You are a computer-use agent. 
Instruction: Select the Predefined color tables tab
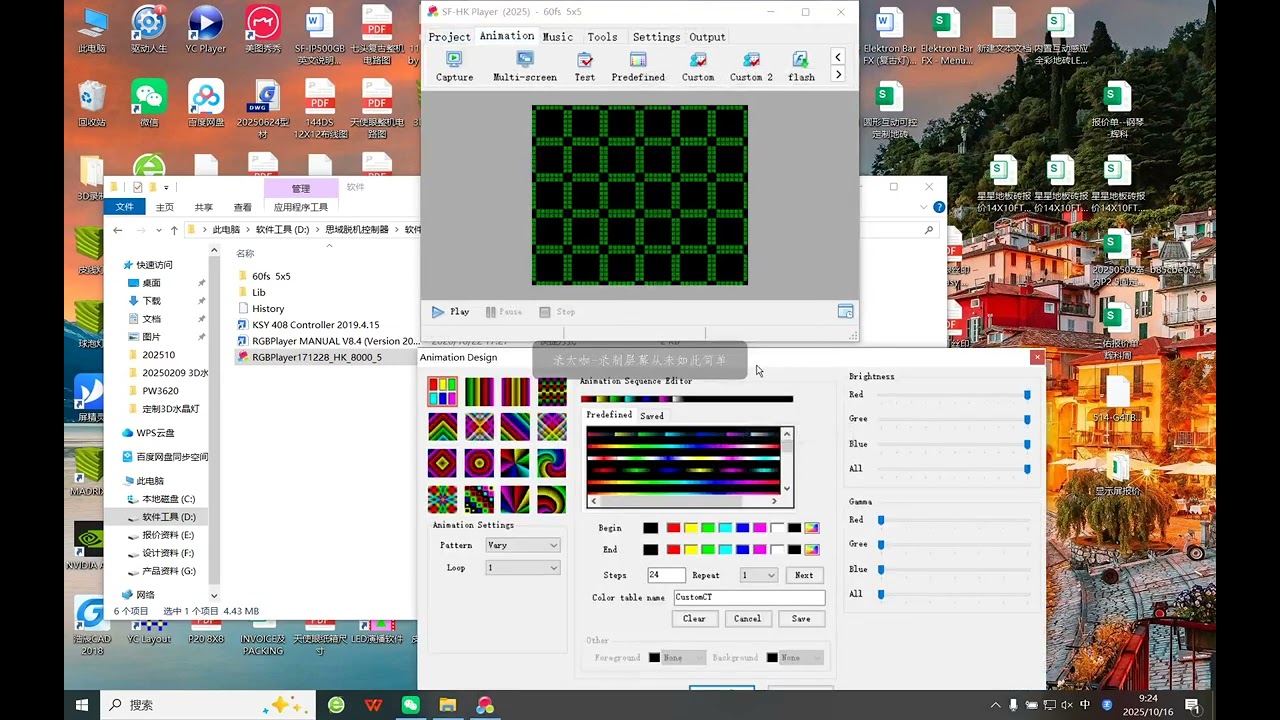click(x=609, y=415)
